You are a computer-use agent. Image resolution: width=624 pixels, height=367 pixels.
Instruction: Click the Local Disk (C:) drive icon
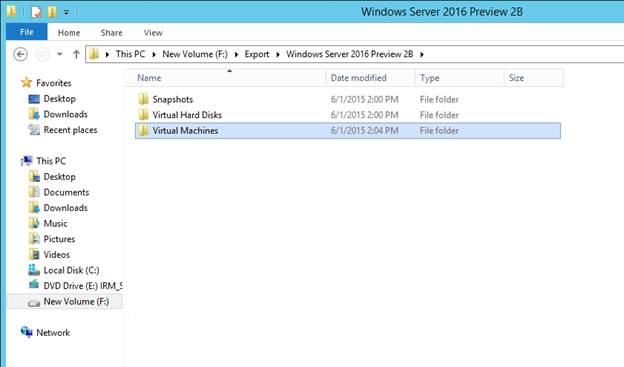click(34, 270)
